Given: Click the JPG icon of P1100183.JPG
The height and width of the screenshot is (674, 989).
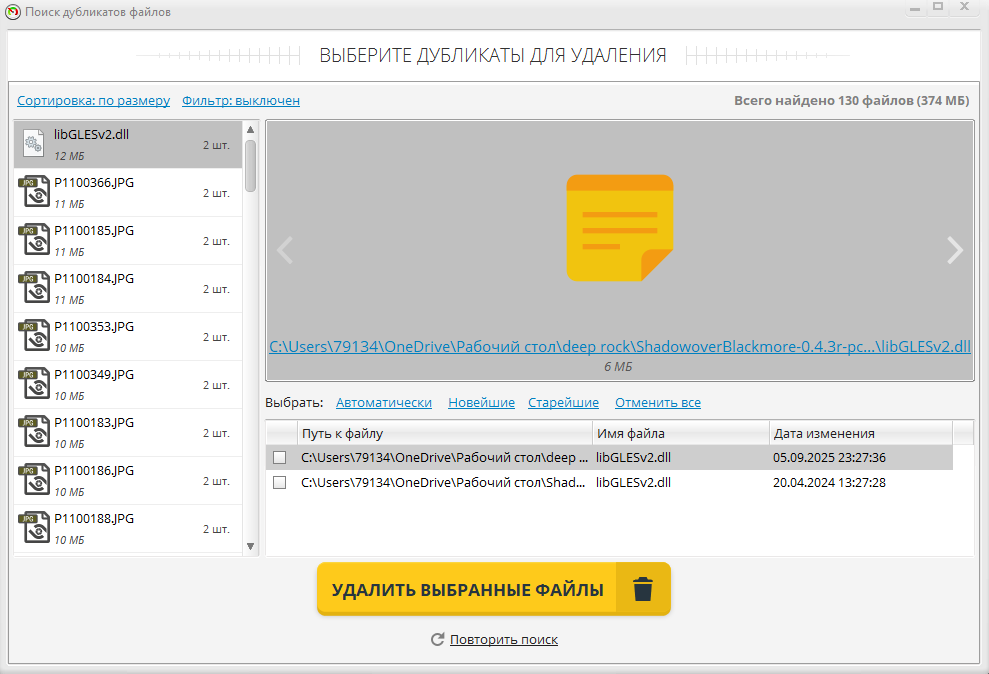Looking at the screenshot, I should [x=34, y=431].
